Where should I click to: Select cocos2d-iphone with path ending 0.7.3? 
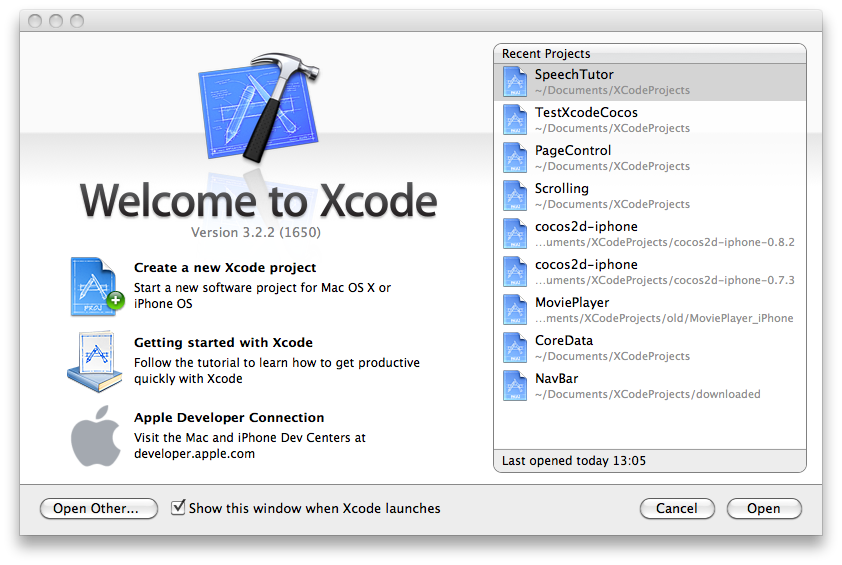point(650,272)
